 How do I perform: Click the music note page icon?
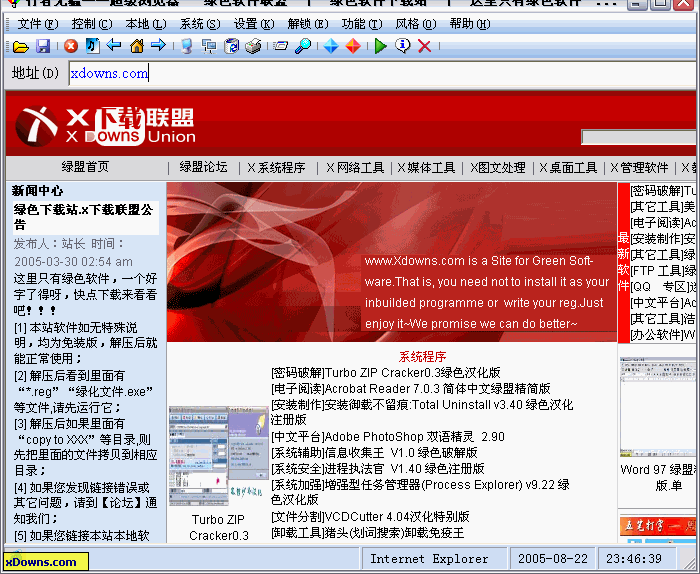pyautogui.click(x=92, y=46)
